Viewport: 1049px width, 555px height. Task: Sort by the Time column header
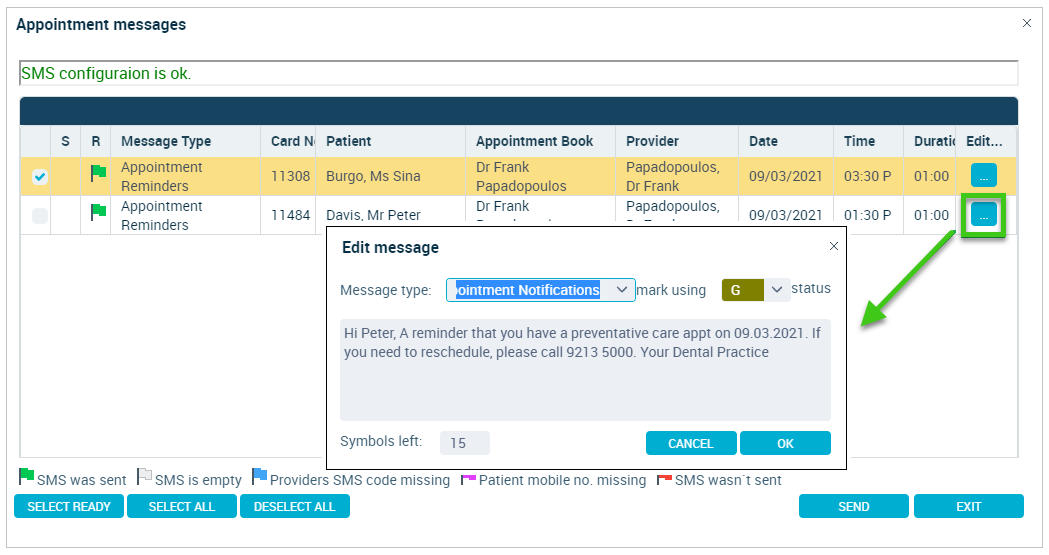868,141
